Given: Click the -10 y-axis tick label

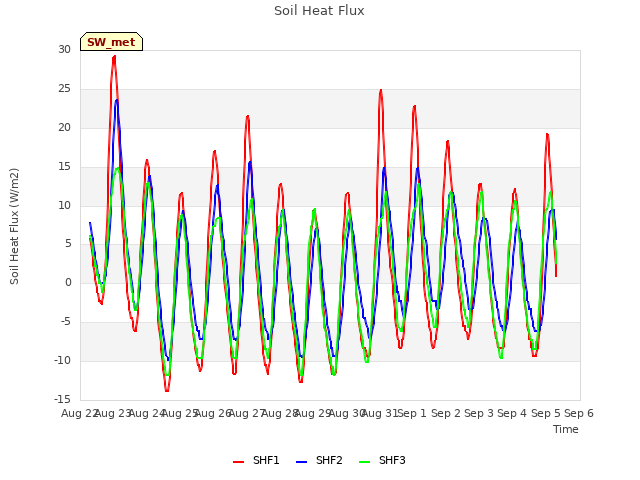Looking at the screenshot, I should tap(63, 360).
